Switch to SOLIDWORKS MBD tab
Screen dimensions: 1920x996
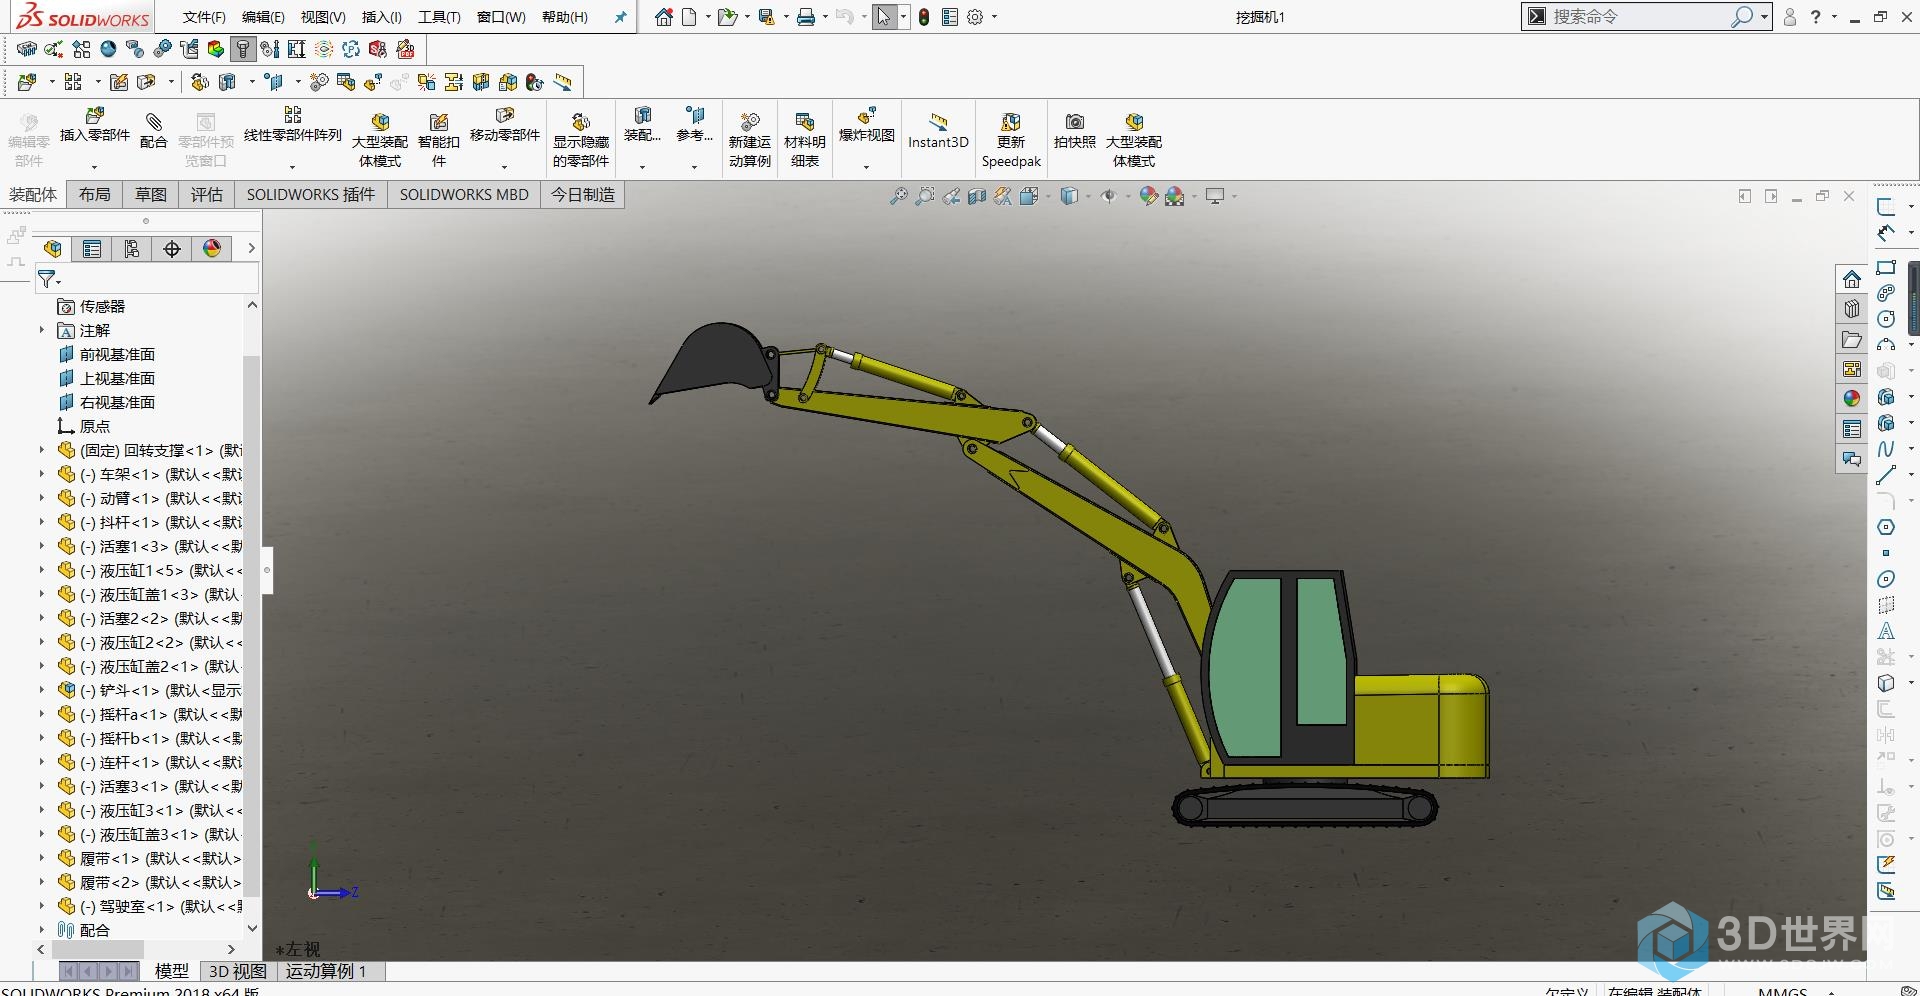(x=464, y=194)
